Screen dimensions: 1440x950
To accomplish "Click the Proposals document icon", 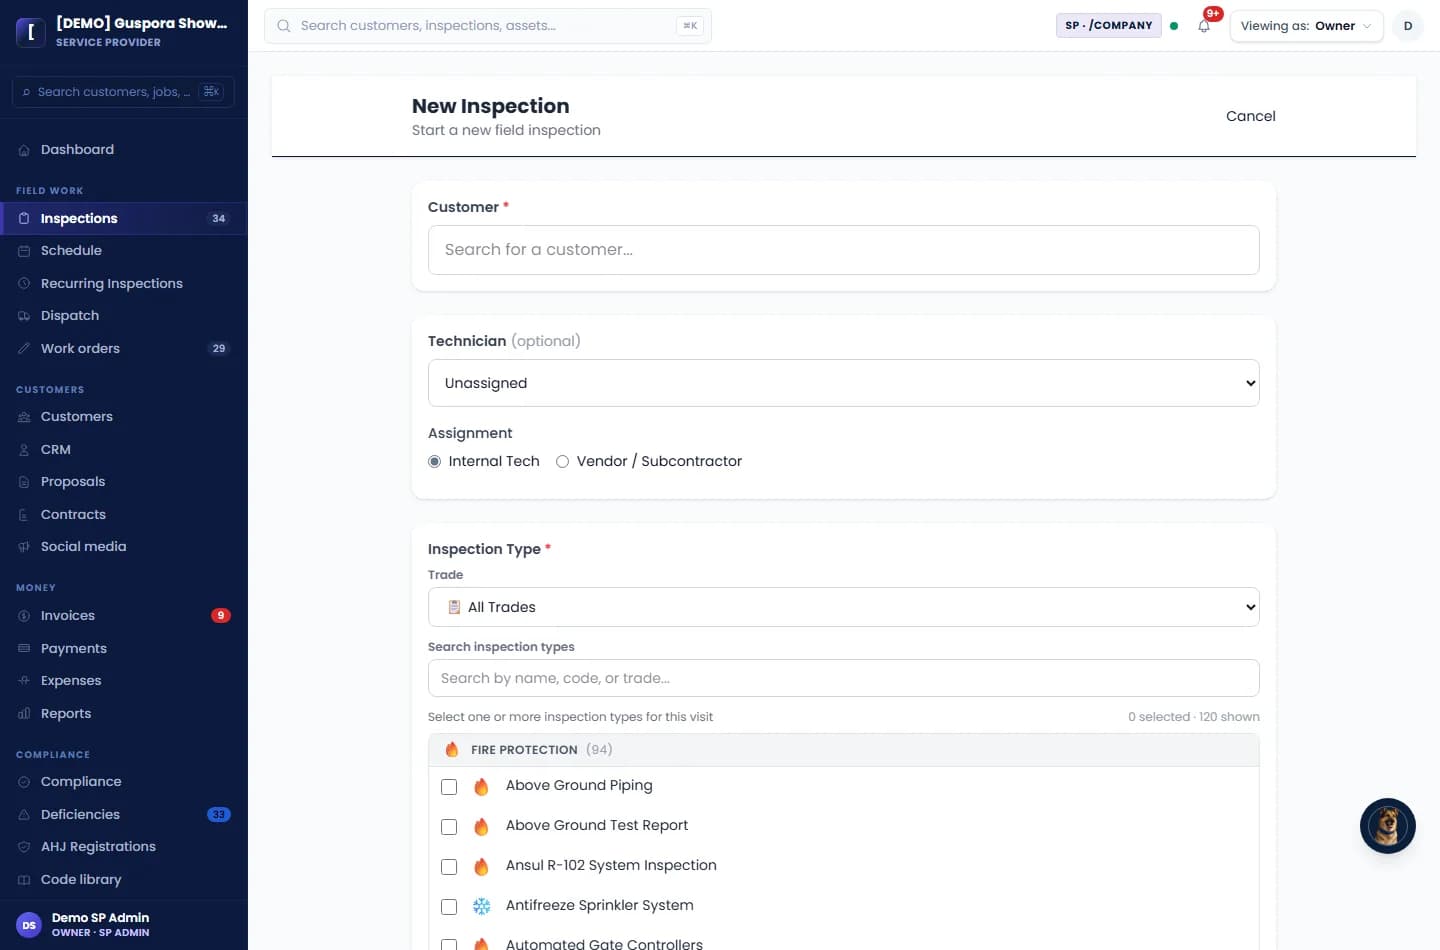I will (x=24, y=482).
